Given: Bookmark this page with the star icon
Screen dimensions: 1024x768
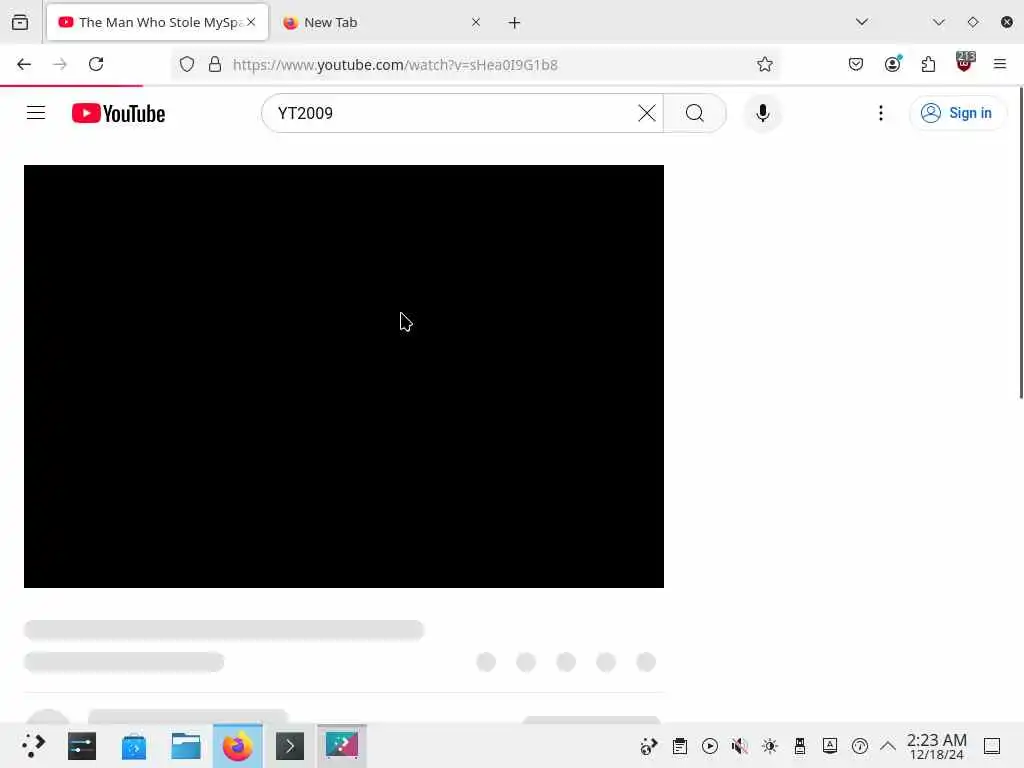Looking at the screenshot, I should pos(765,64).
